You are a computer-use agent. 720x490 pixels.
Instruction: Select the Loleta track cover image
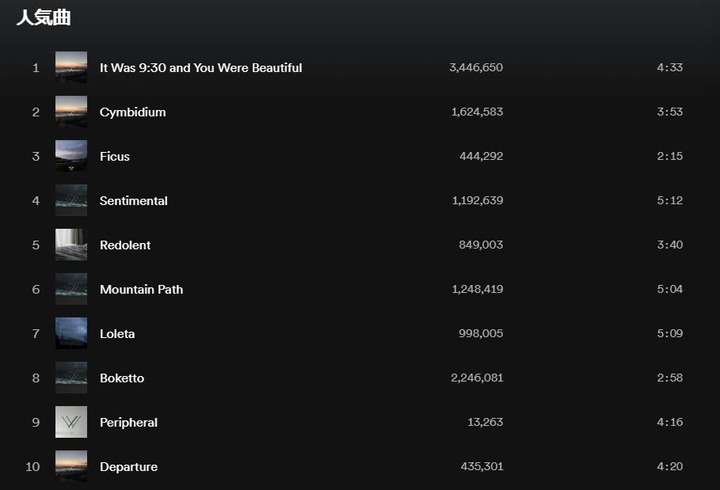point(71,333)
